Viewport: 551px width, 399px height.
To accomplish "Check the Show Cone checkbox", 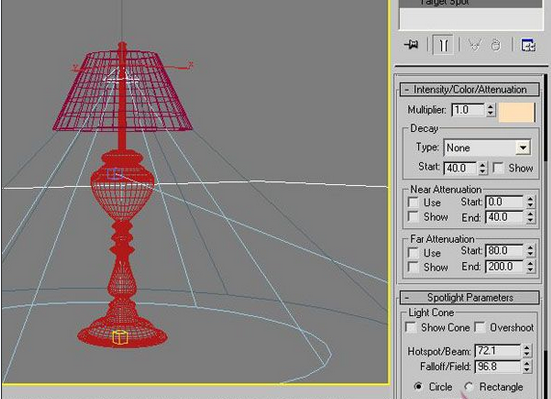I will coord(411,327).
